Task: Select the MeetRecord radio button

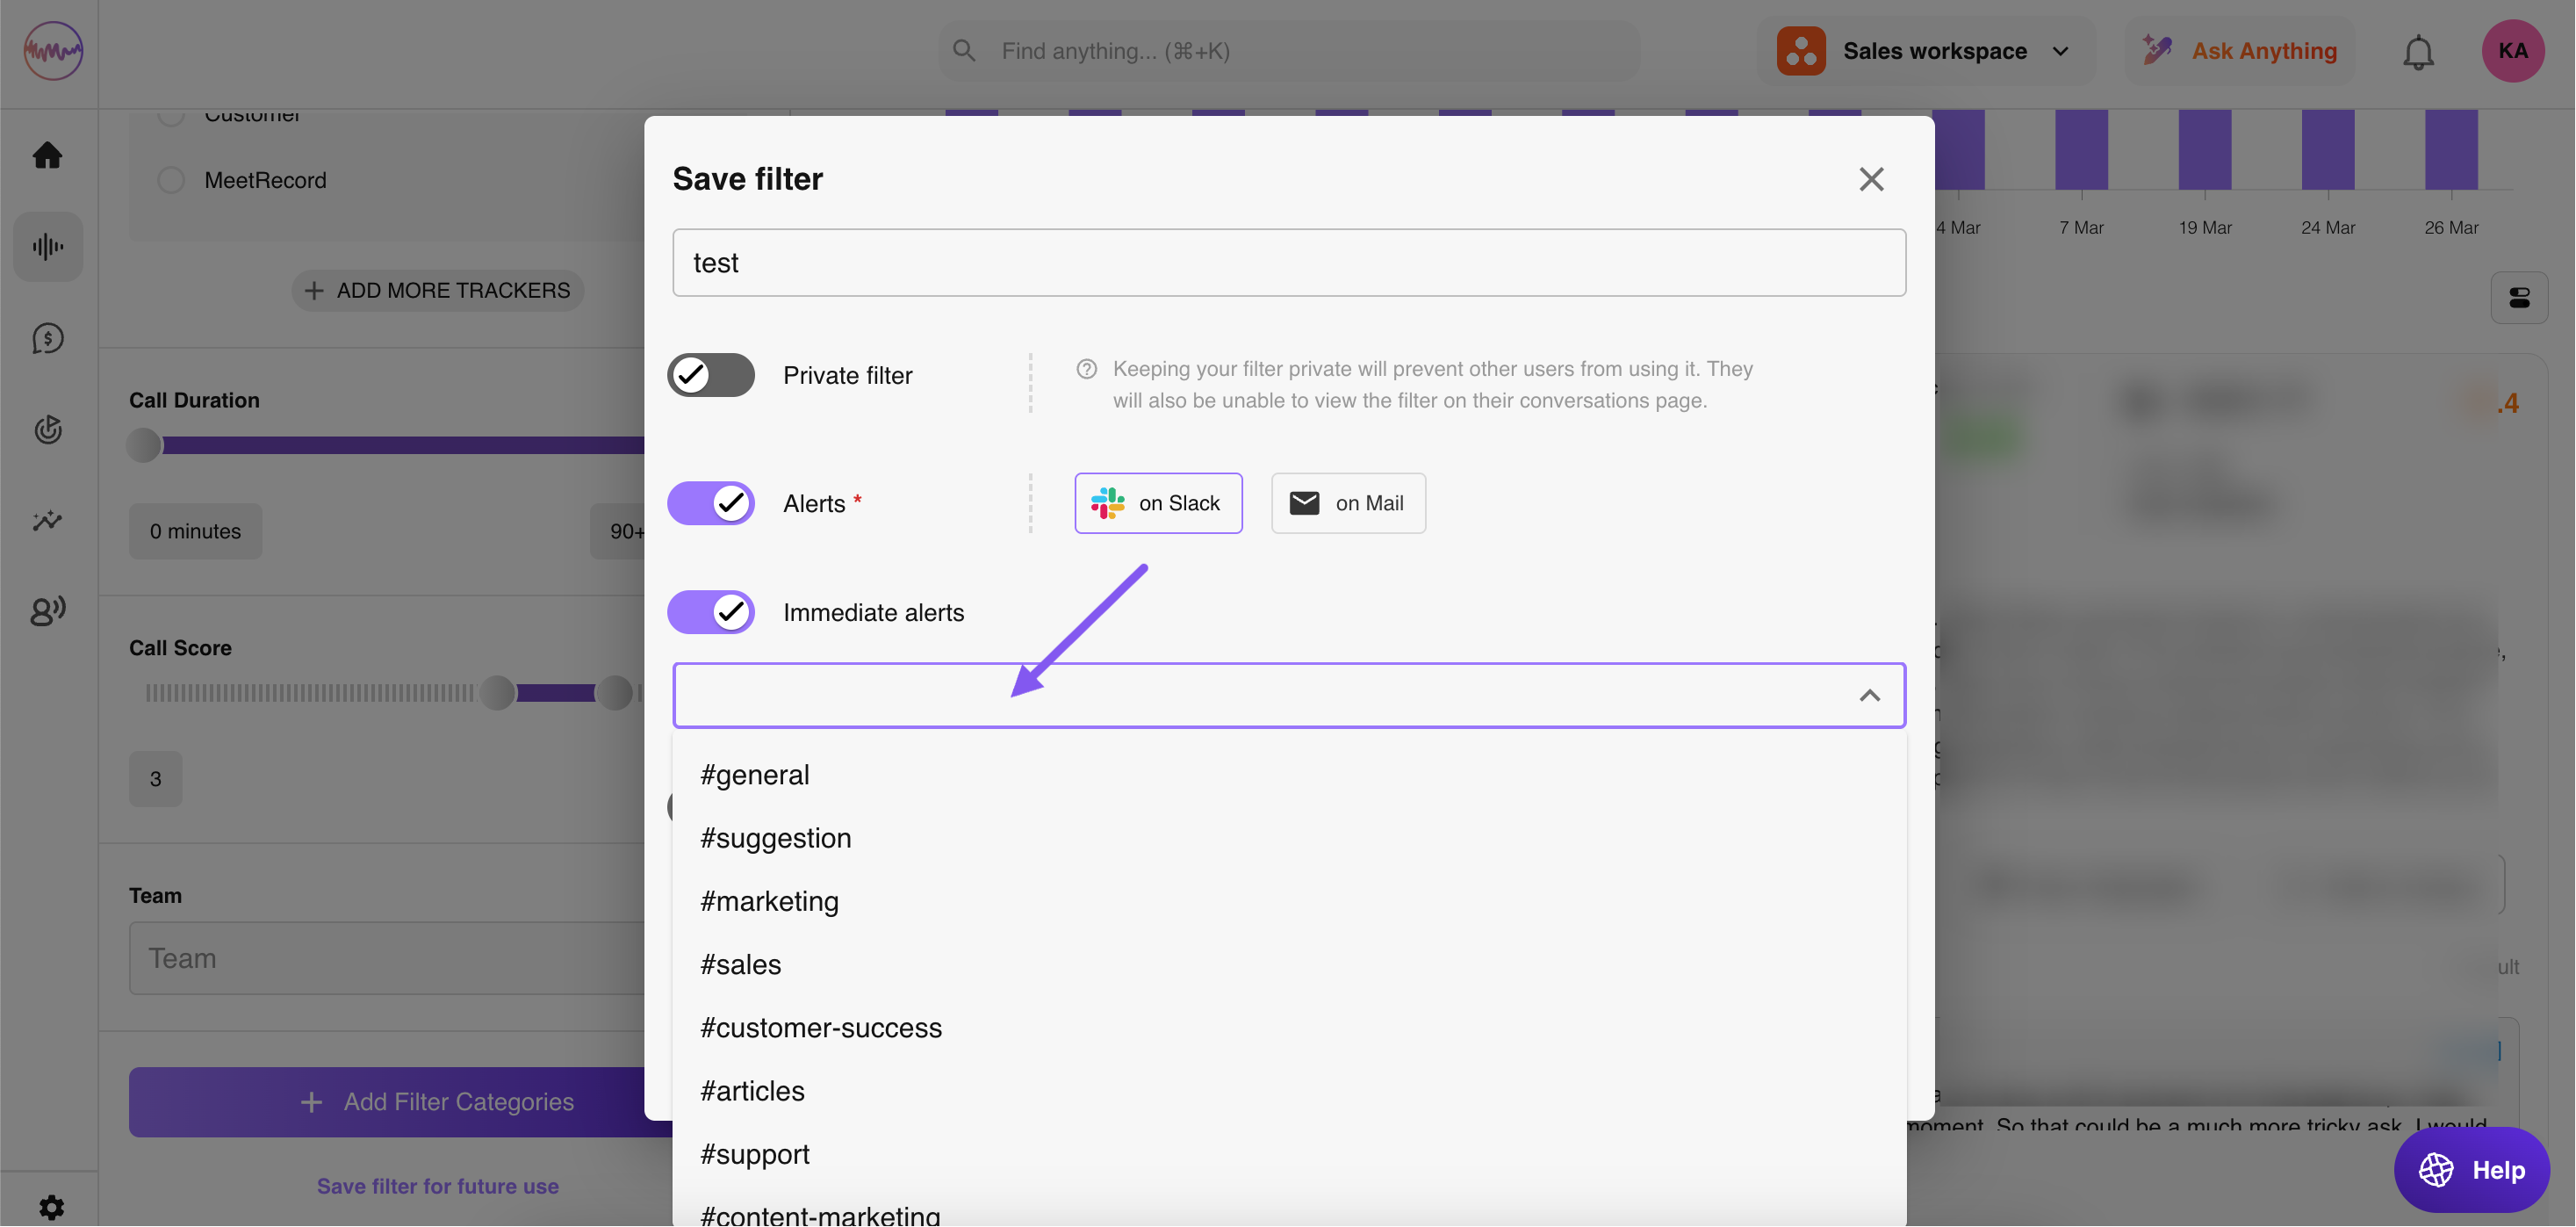Action: [x=172, y=180]
